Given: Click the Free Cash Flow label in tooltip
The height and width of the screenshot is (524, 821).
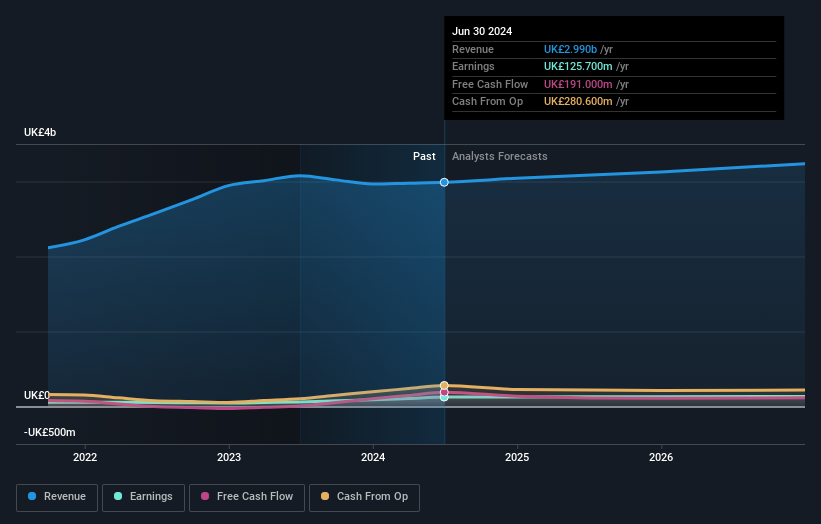Looking at the screenshot, I should pyautogui.click(x=490, y=84).
